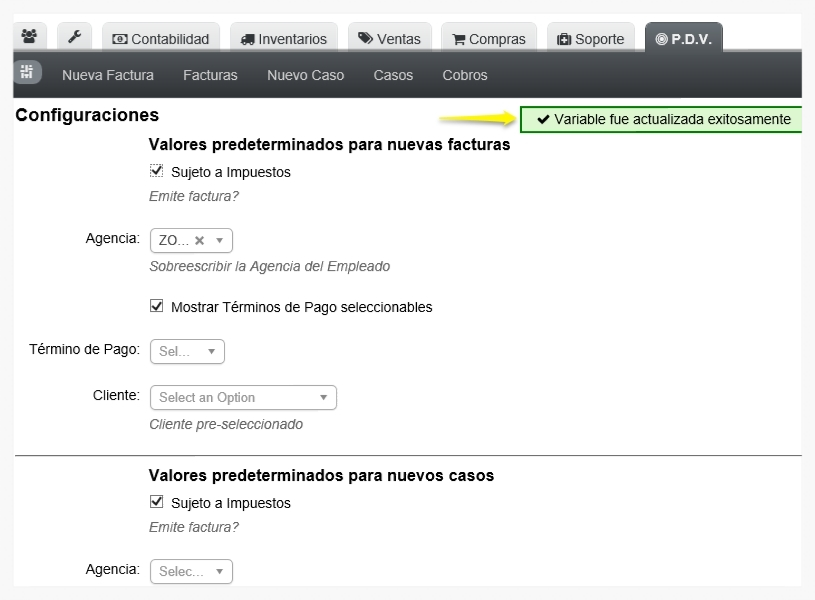
Task: Open the Contabilidad tab
Action: click(161, 38)
